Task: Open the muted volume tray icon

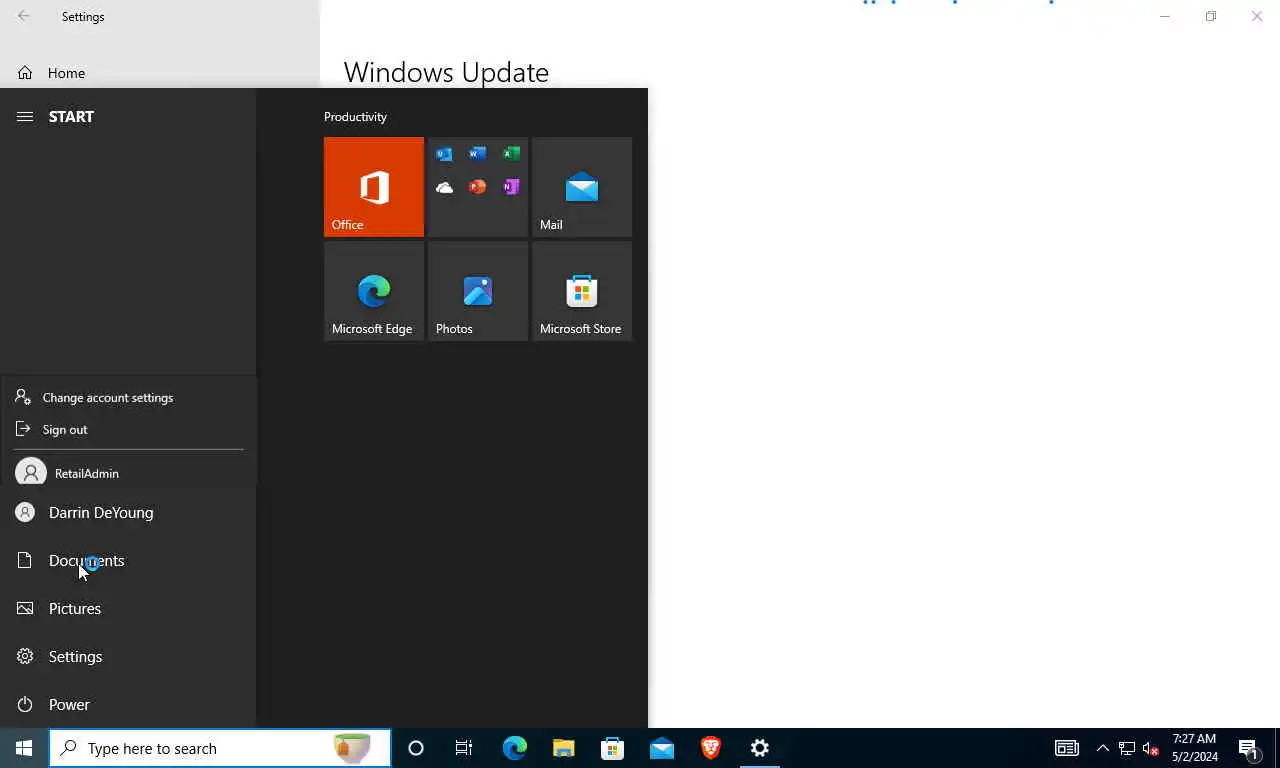Action: point(1151,748)
